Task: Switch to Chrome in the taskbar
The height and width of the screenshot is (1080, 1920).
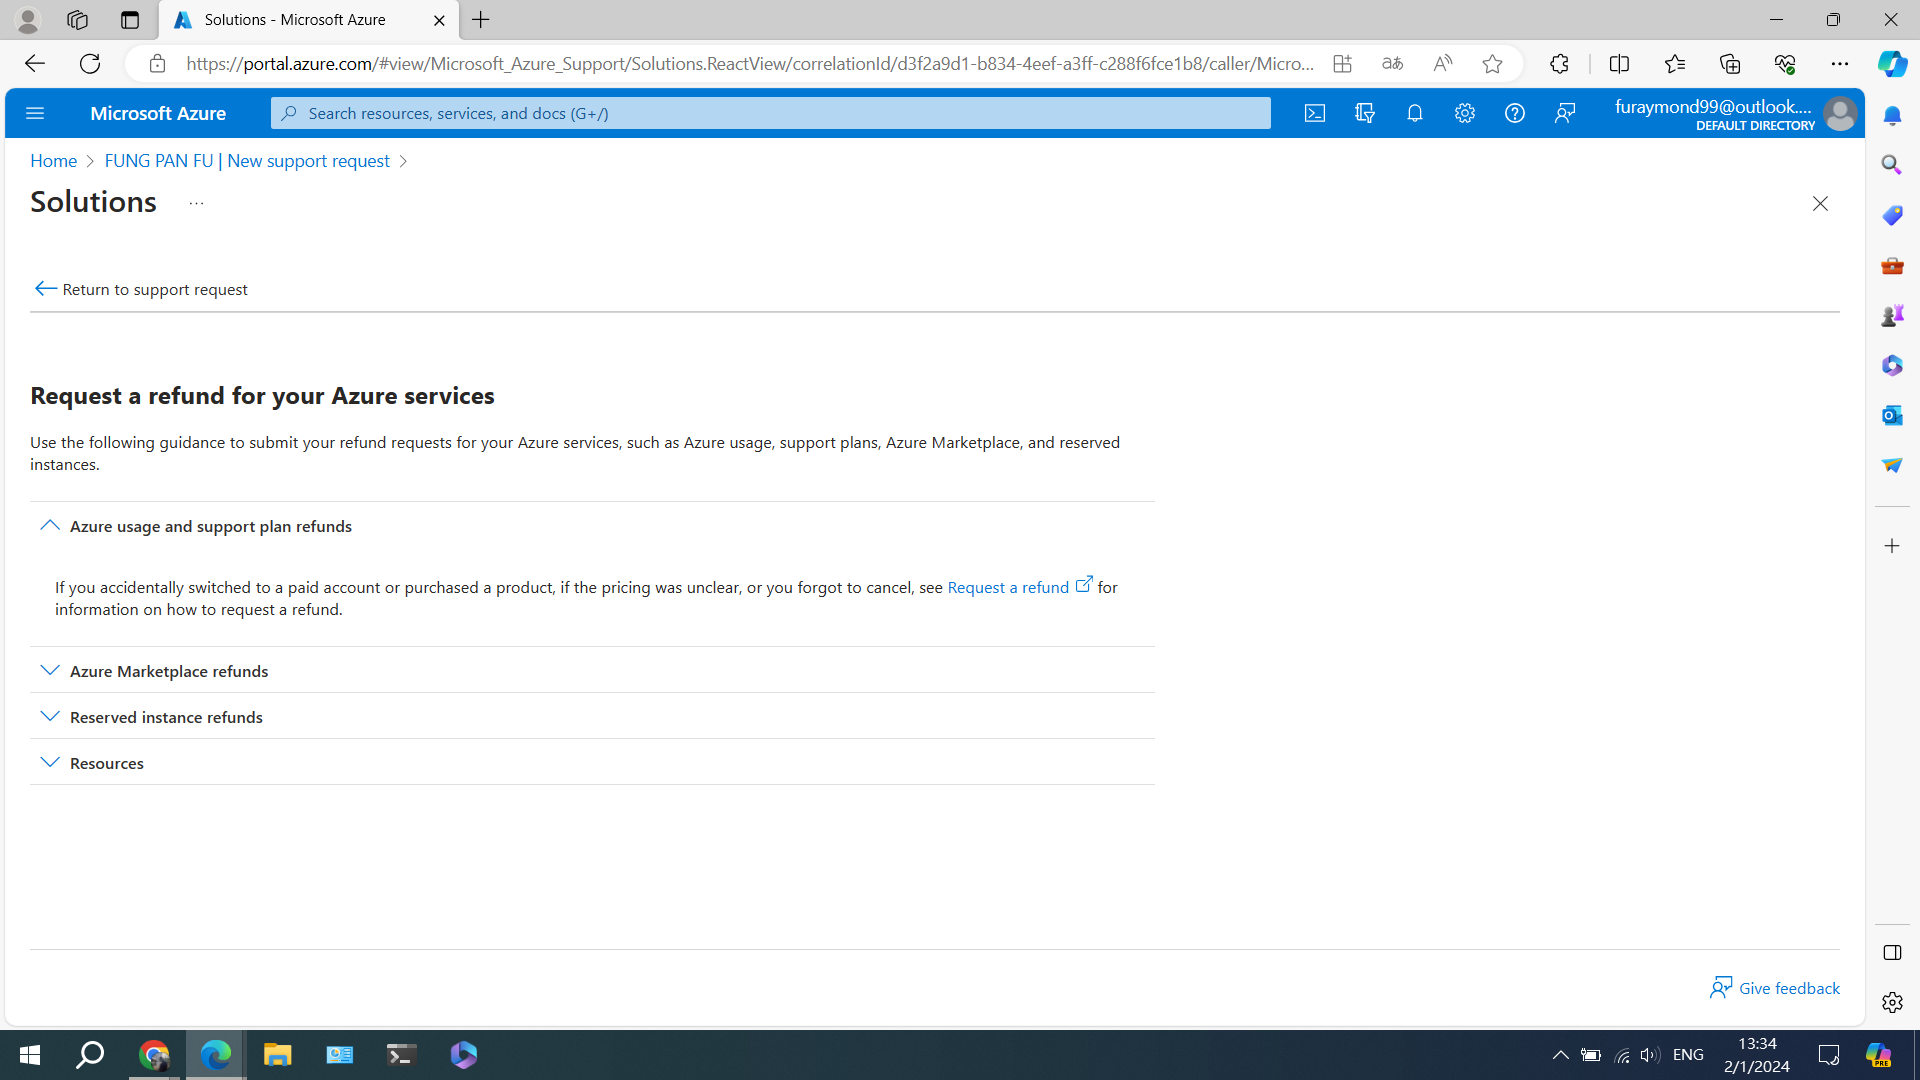Action: click(154, 1055)
